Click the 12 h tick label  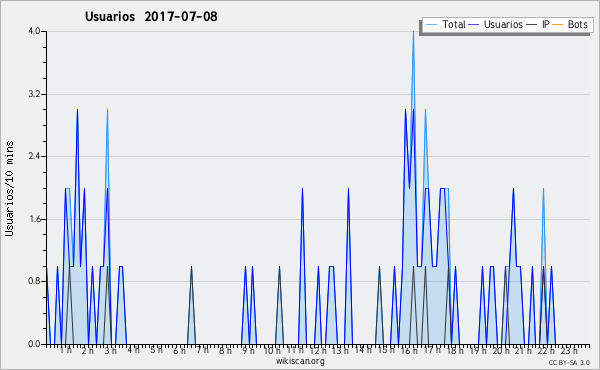point(318,350)
